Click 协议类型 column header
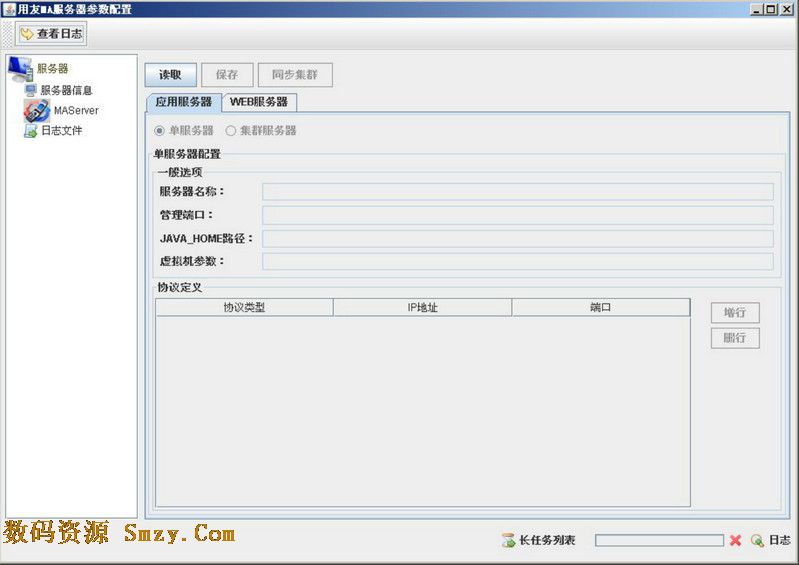 pos(244,307)
